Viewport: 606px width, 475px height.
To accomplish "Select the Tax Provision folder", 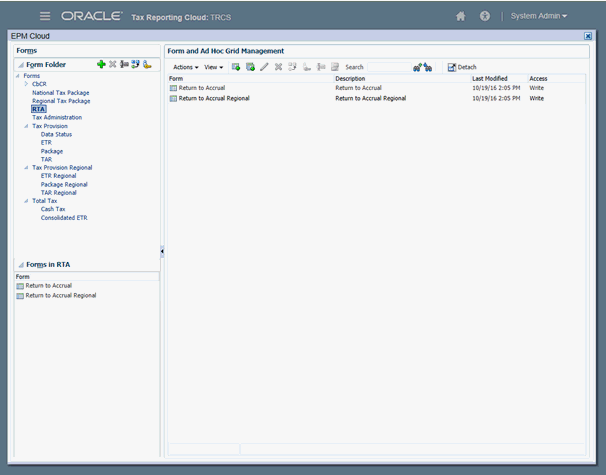I will coord(50,126).
